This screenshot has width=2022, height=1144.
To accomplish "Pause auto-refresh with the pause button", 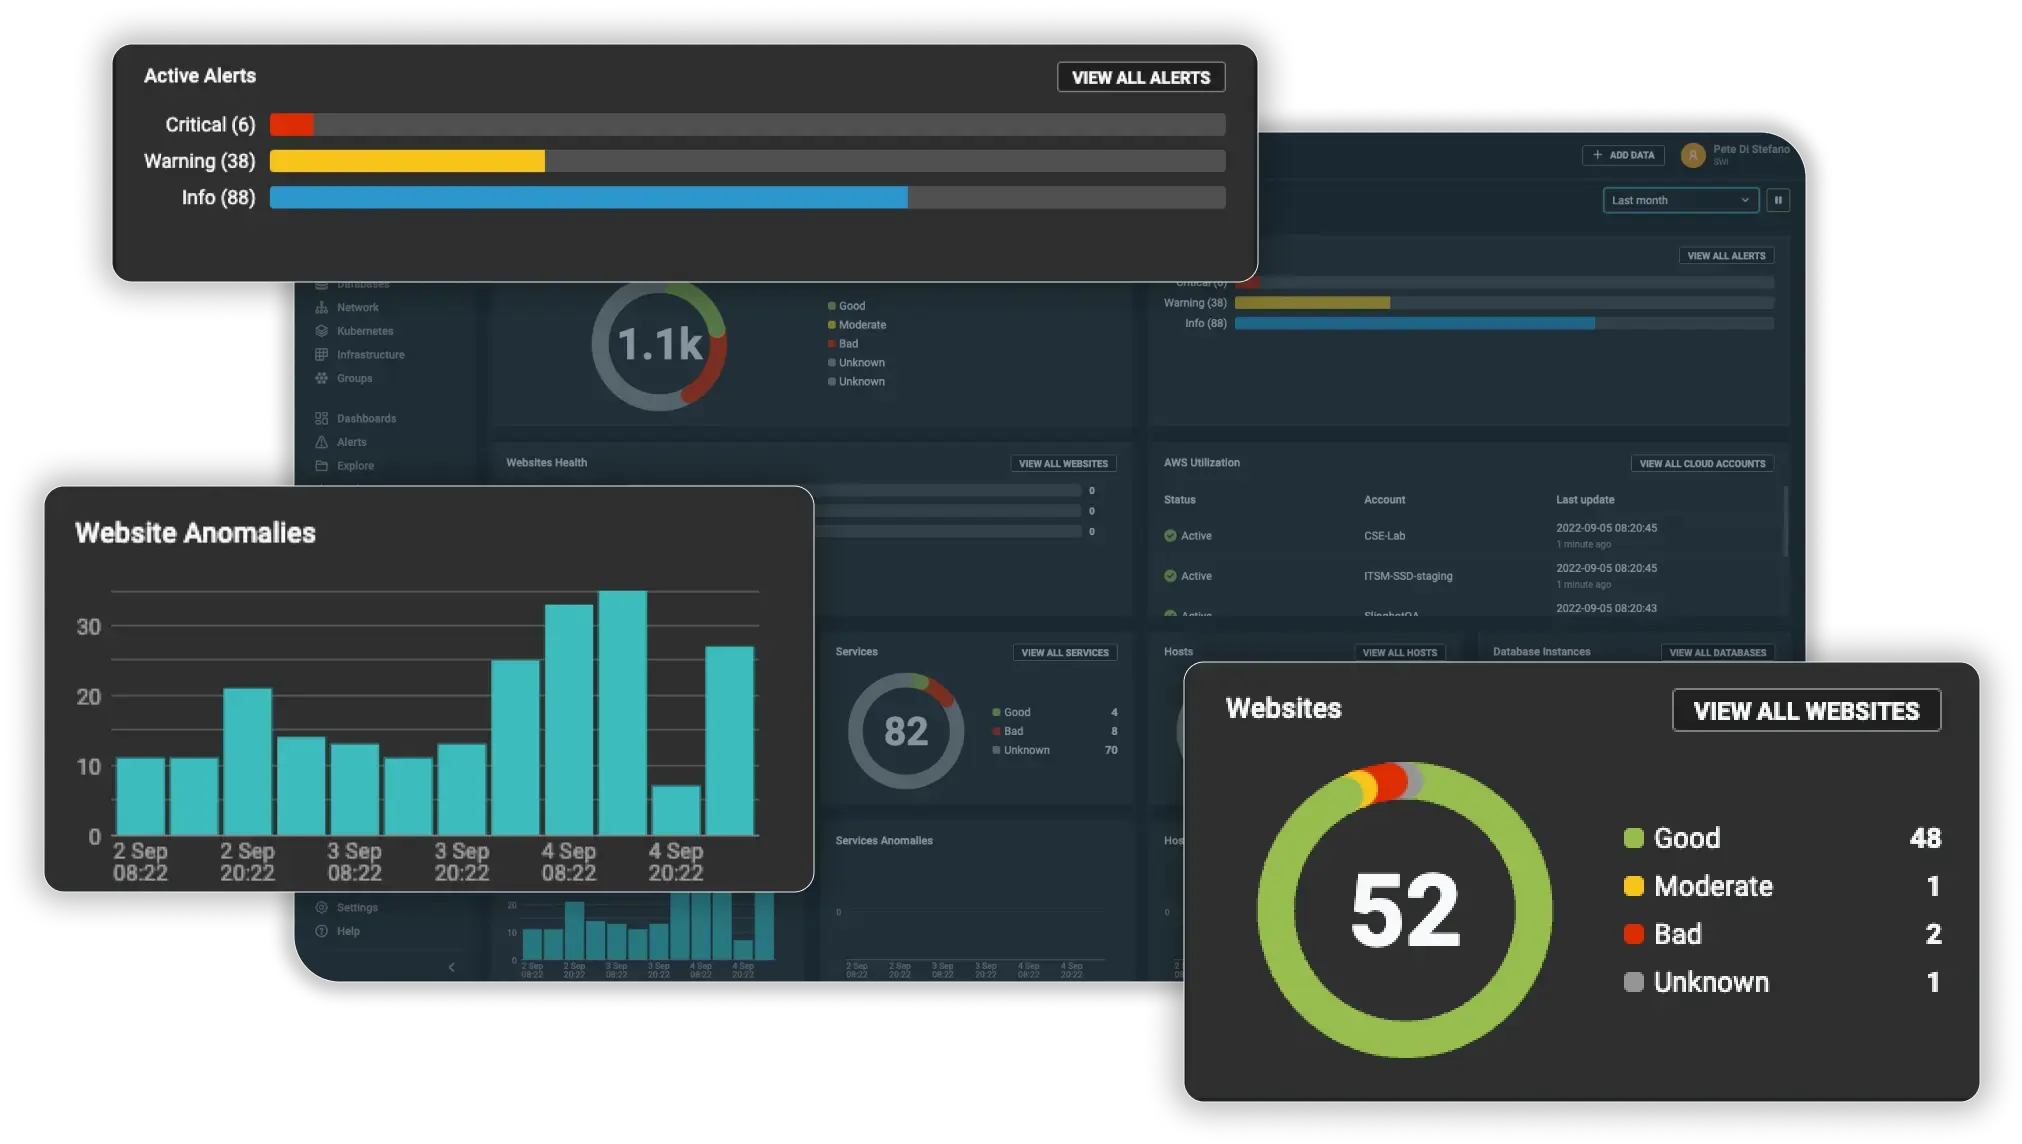I will [1778, 200].
